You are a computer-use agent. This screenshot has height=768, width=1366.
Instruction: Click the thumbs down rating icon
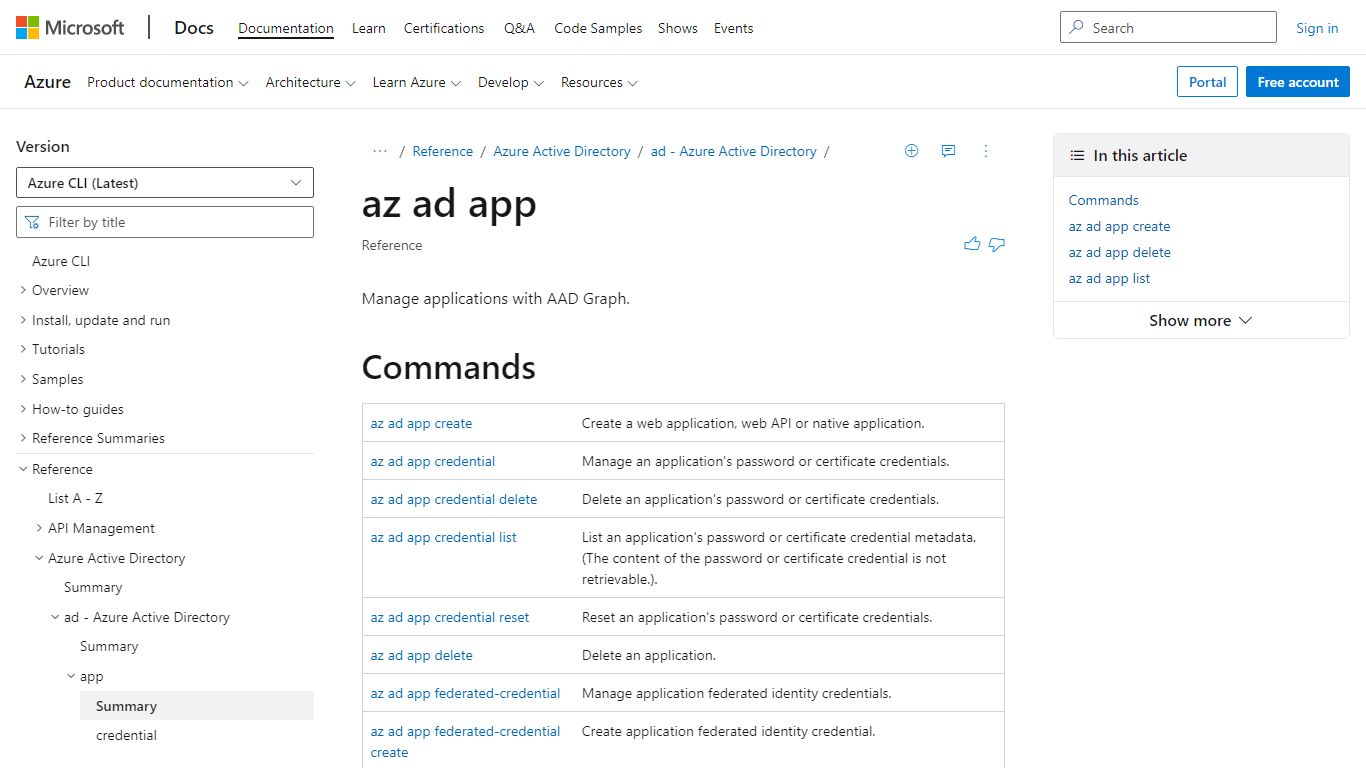[x=997, y=244]
